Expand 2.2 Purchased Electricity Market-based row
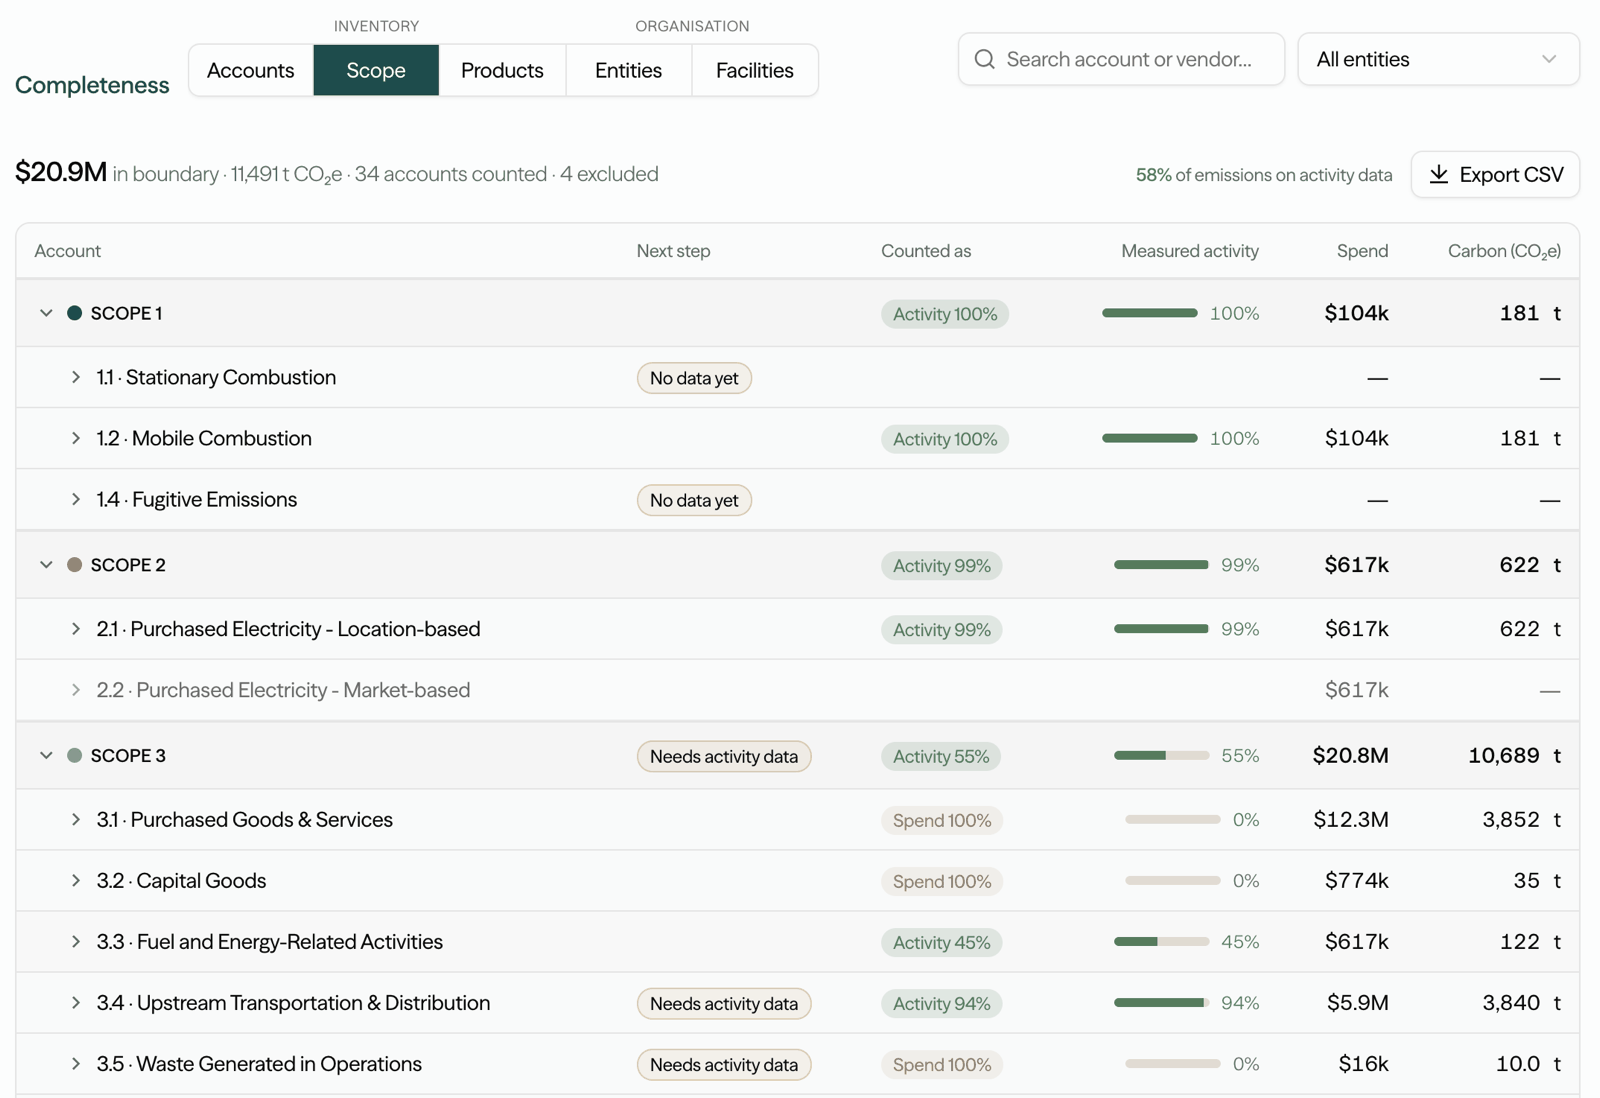Screen dimensions: 1600x1098 (x=76, y=690)
